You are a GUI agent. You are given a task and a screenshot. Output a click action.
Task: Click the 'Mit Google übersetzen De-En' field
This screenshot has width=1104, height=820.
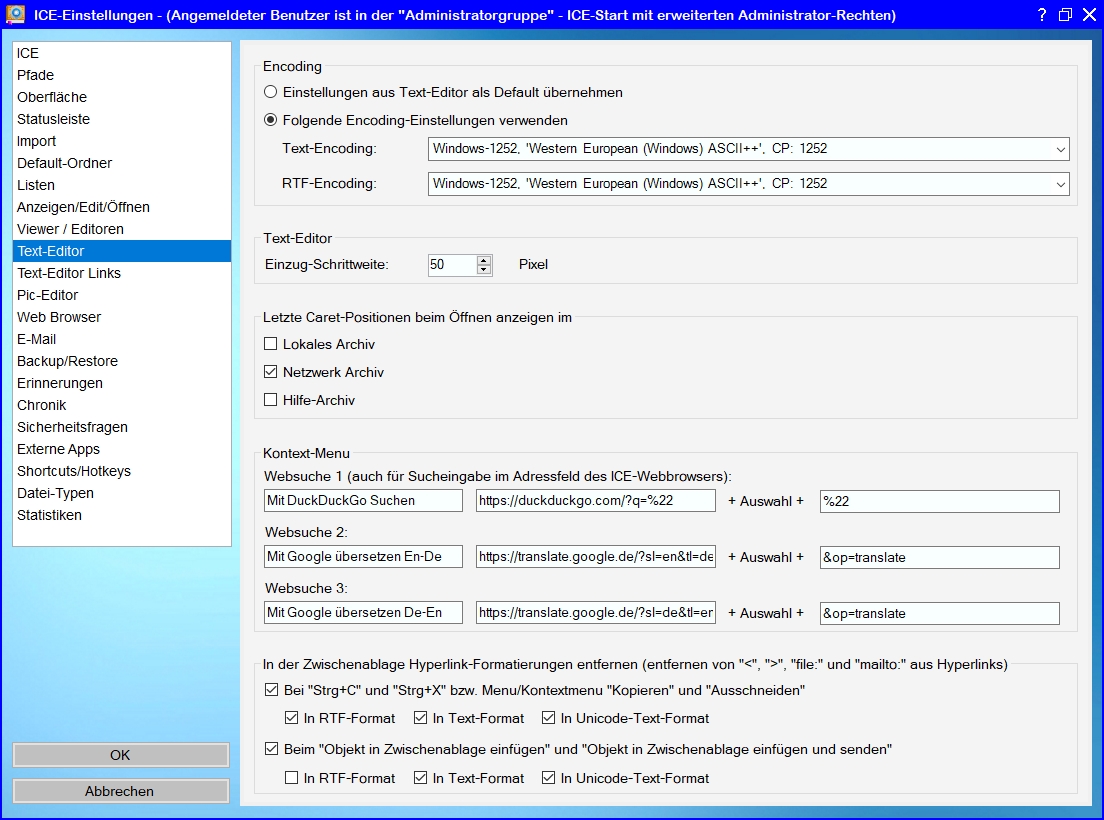tap(363, 612)
